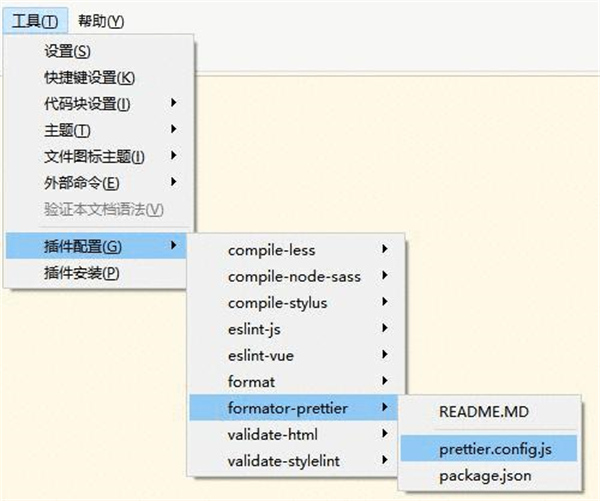Expand the 主题(T) submenu
The image size is (600, 501).
[99, 130]
